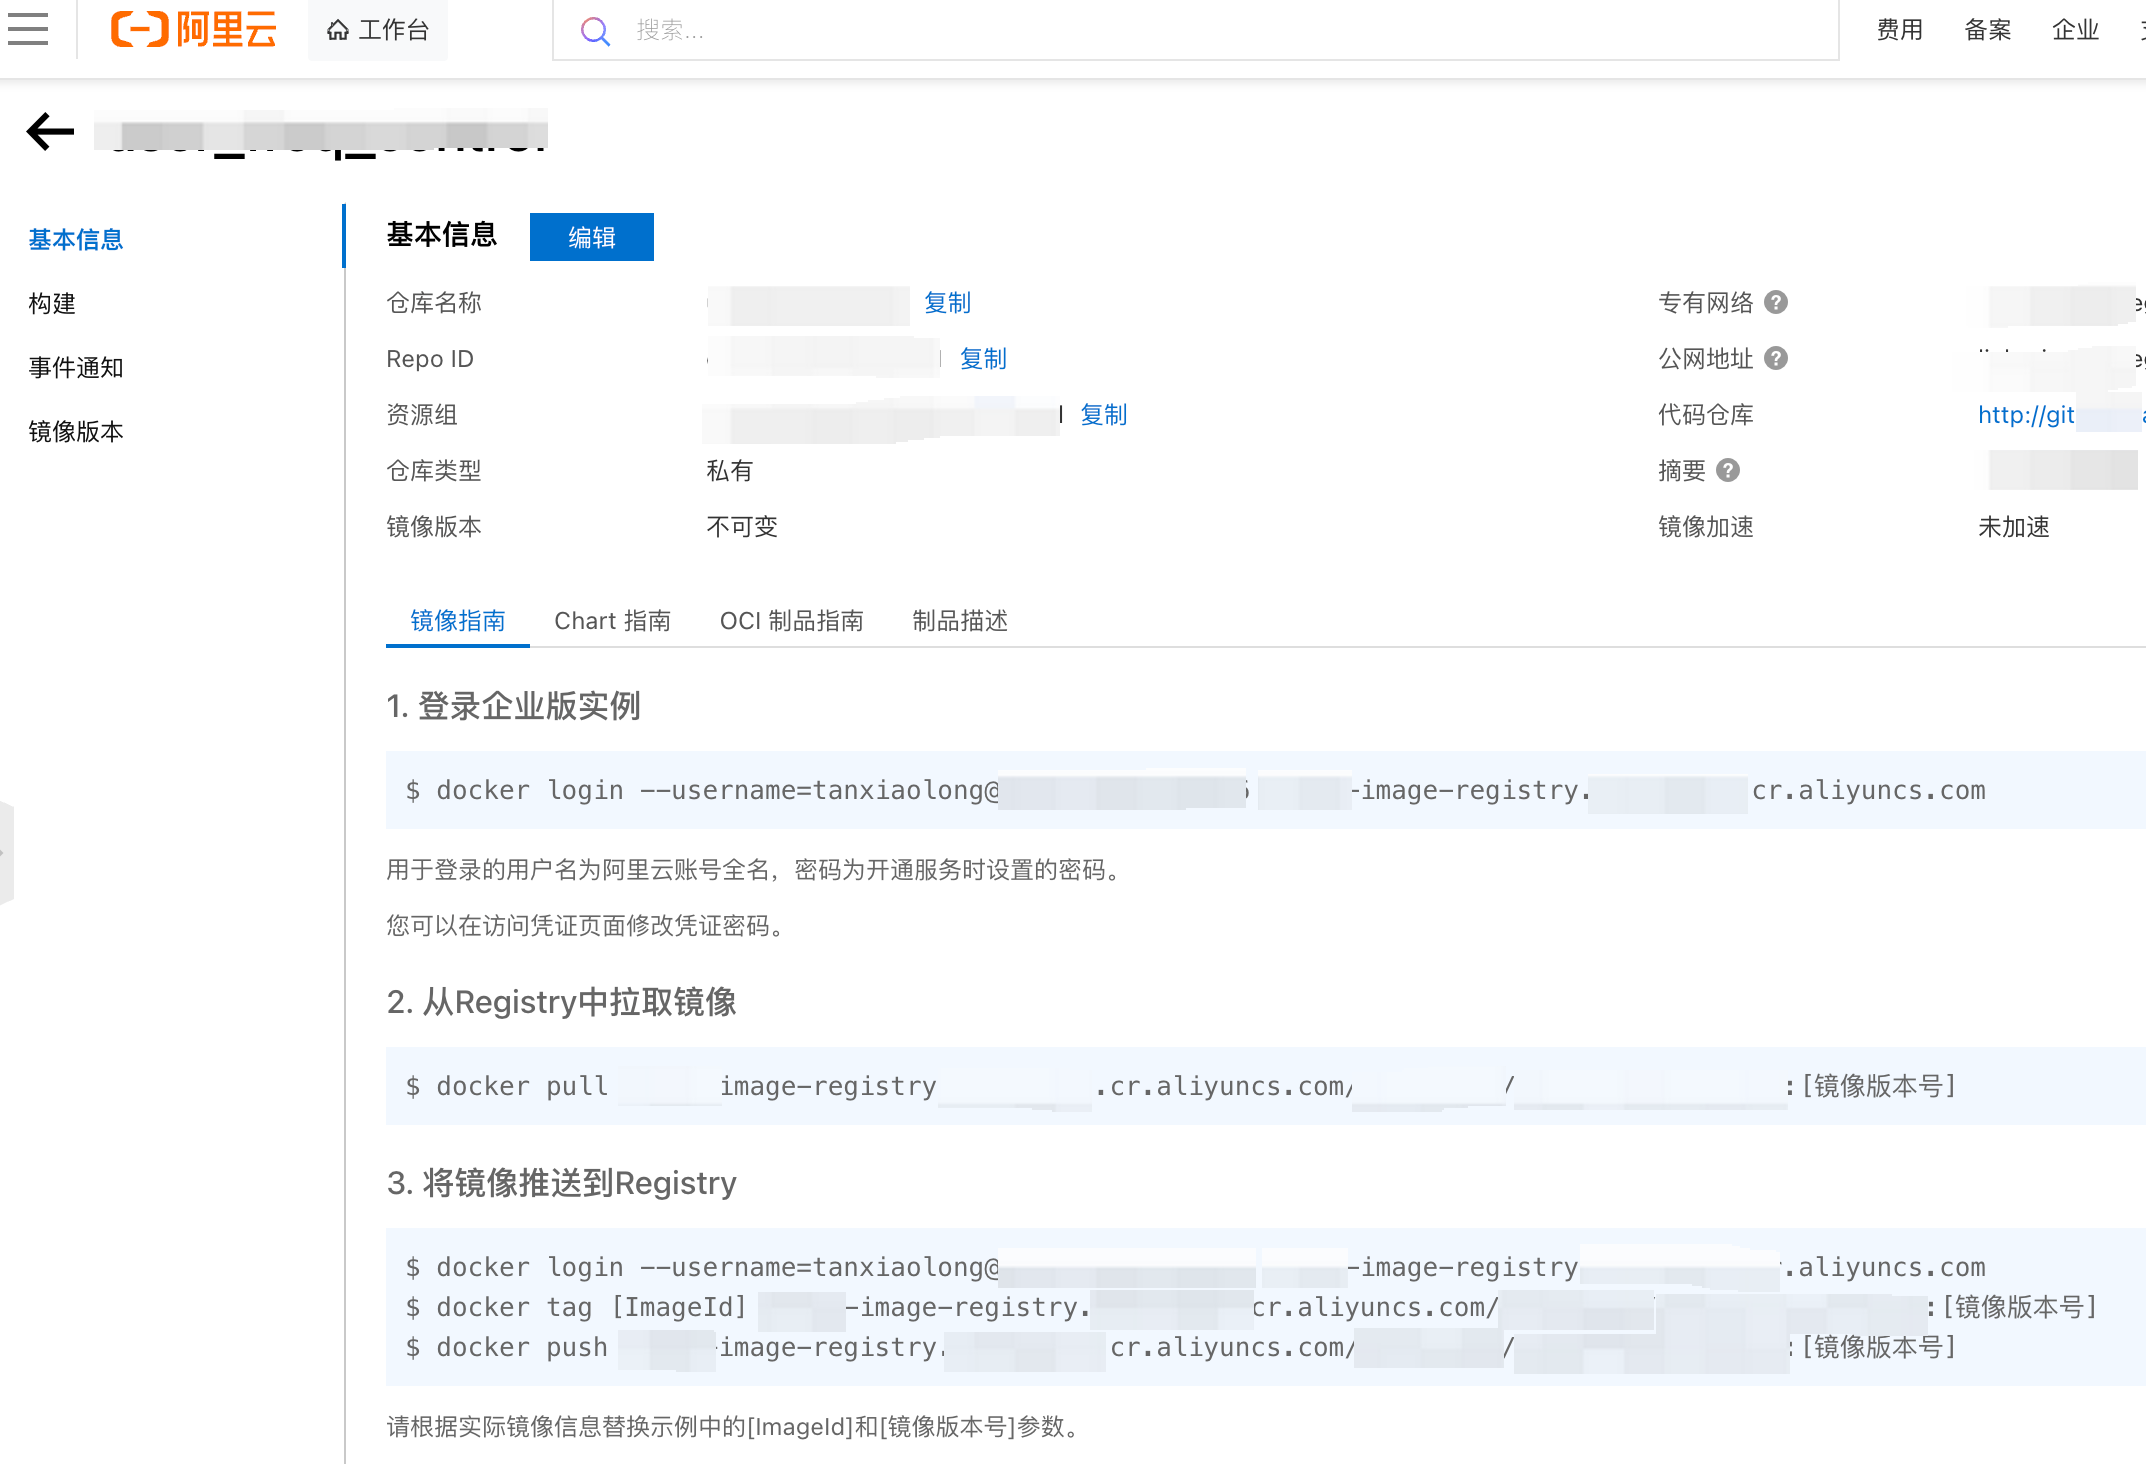The image size is (2146, 1464).
Task: Open the 工作台 home workbench
Action: pos(378,30)
